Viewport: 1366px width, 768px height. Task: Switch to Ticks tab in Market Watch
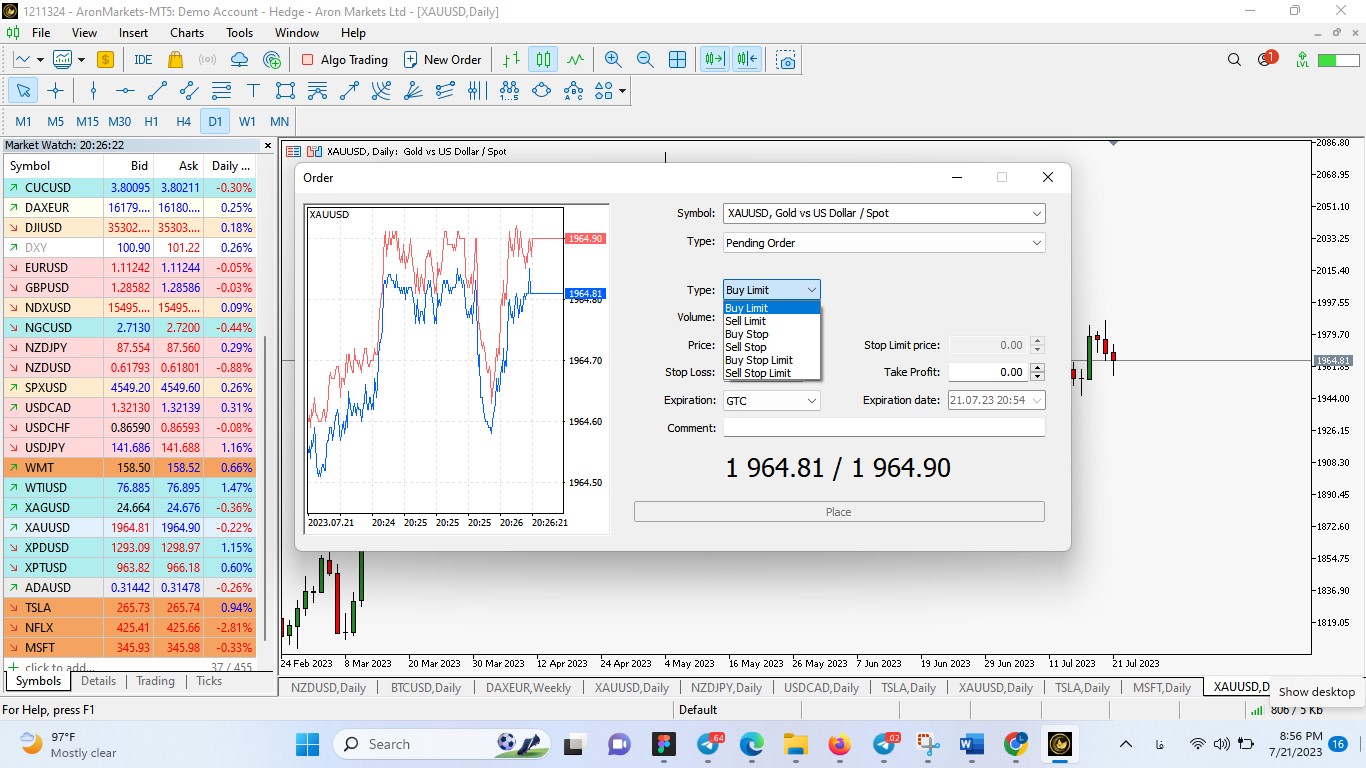coord(209,681)
